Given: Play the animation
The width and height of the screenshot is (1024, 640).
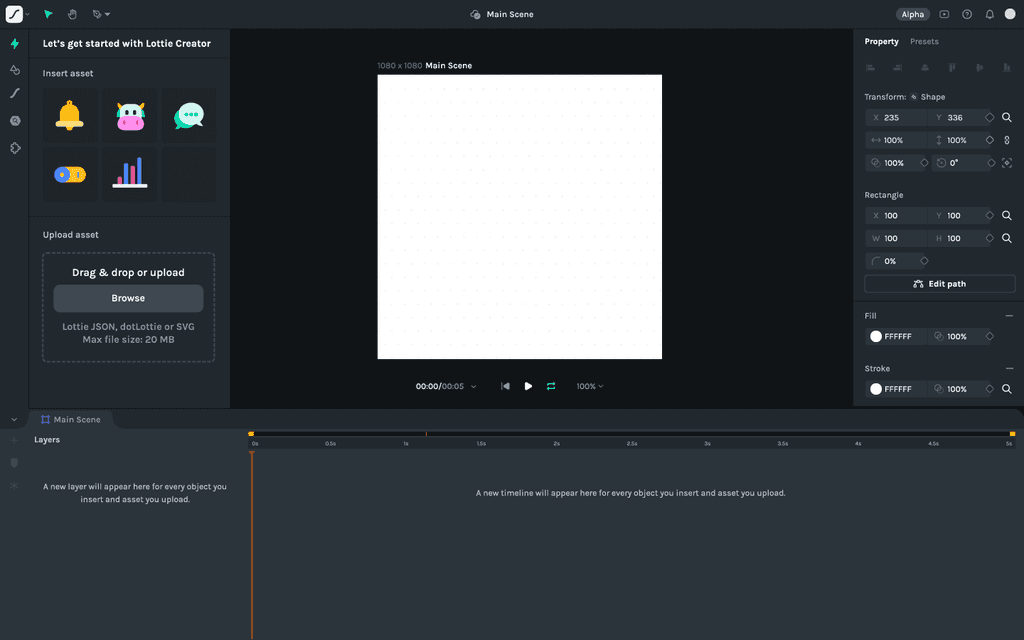Looking at the screenshot, I should coord(528,386).
